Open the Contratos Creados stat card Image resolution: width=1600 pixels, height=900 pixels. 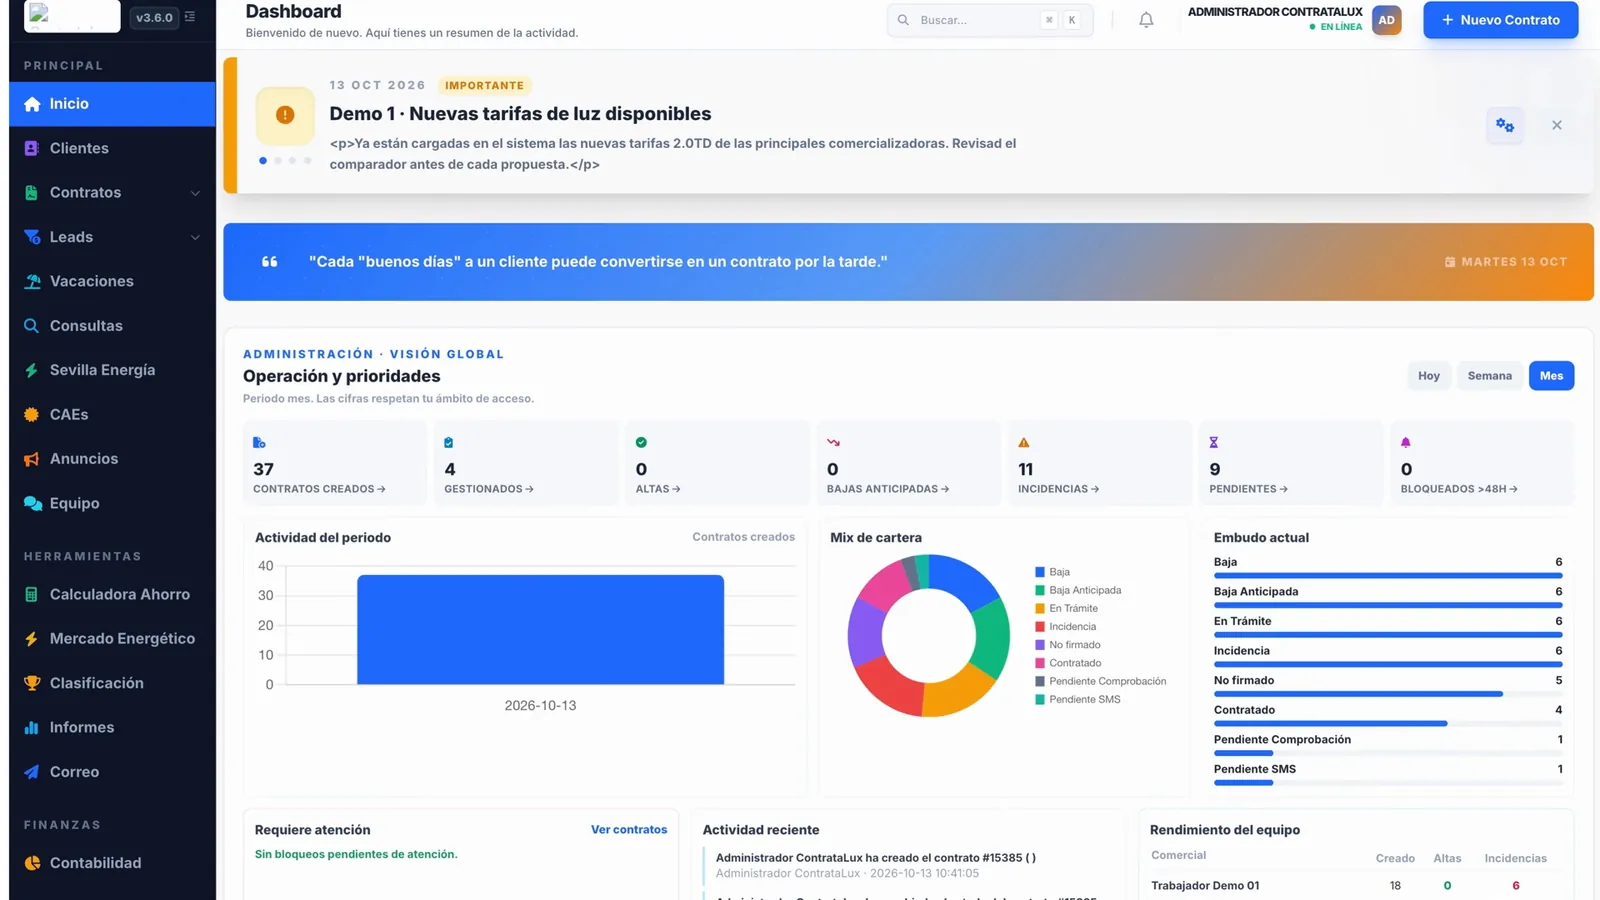coord(335,463)
